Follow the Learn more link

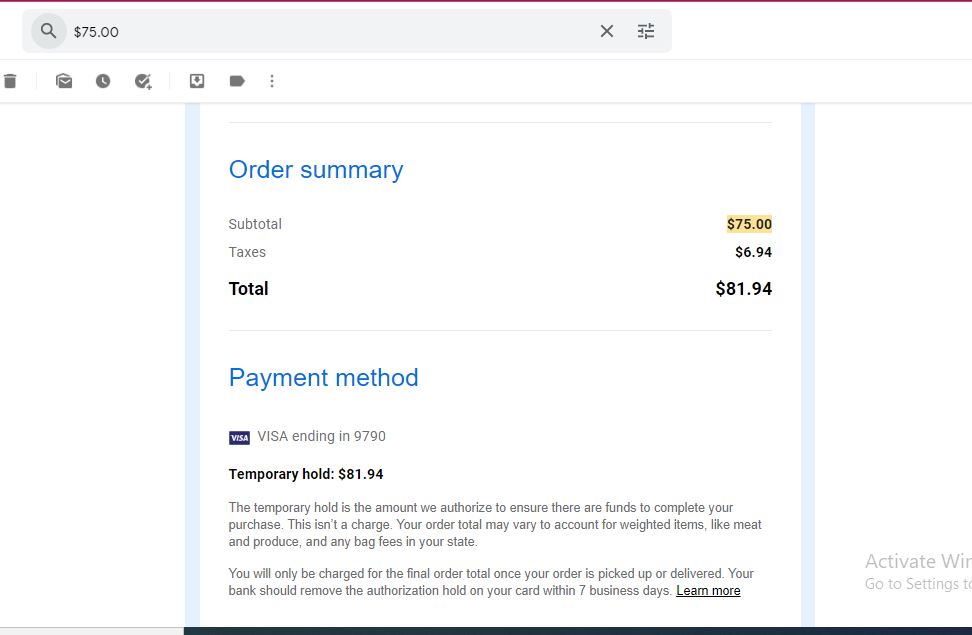(708, 591)
